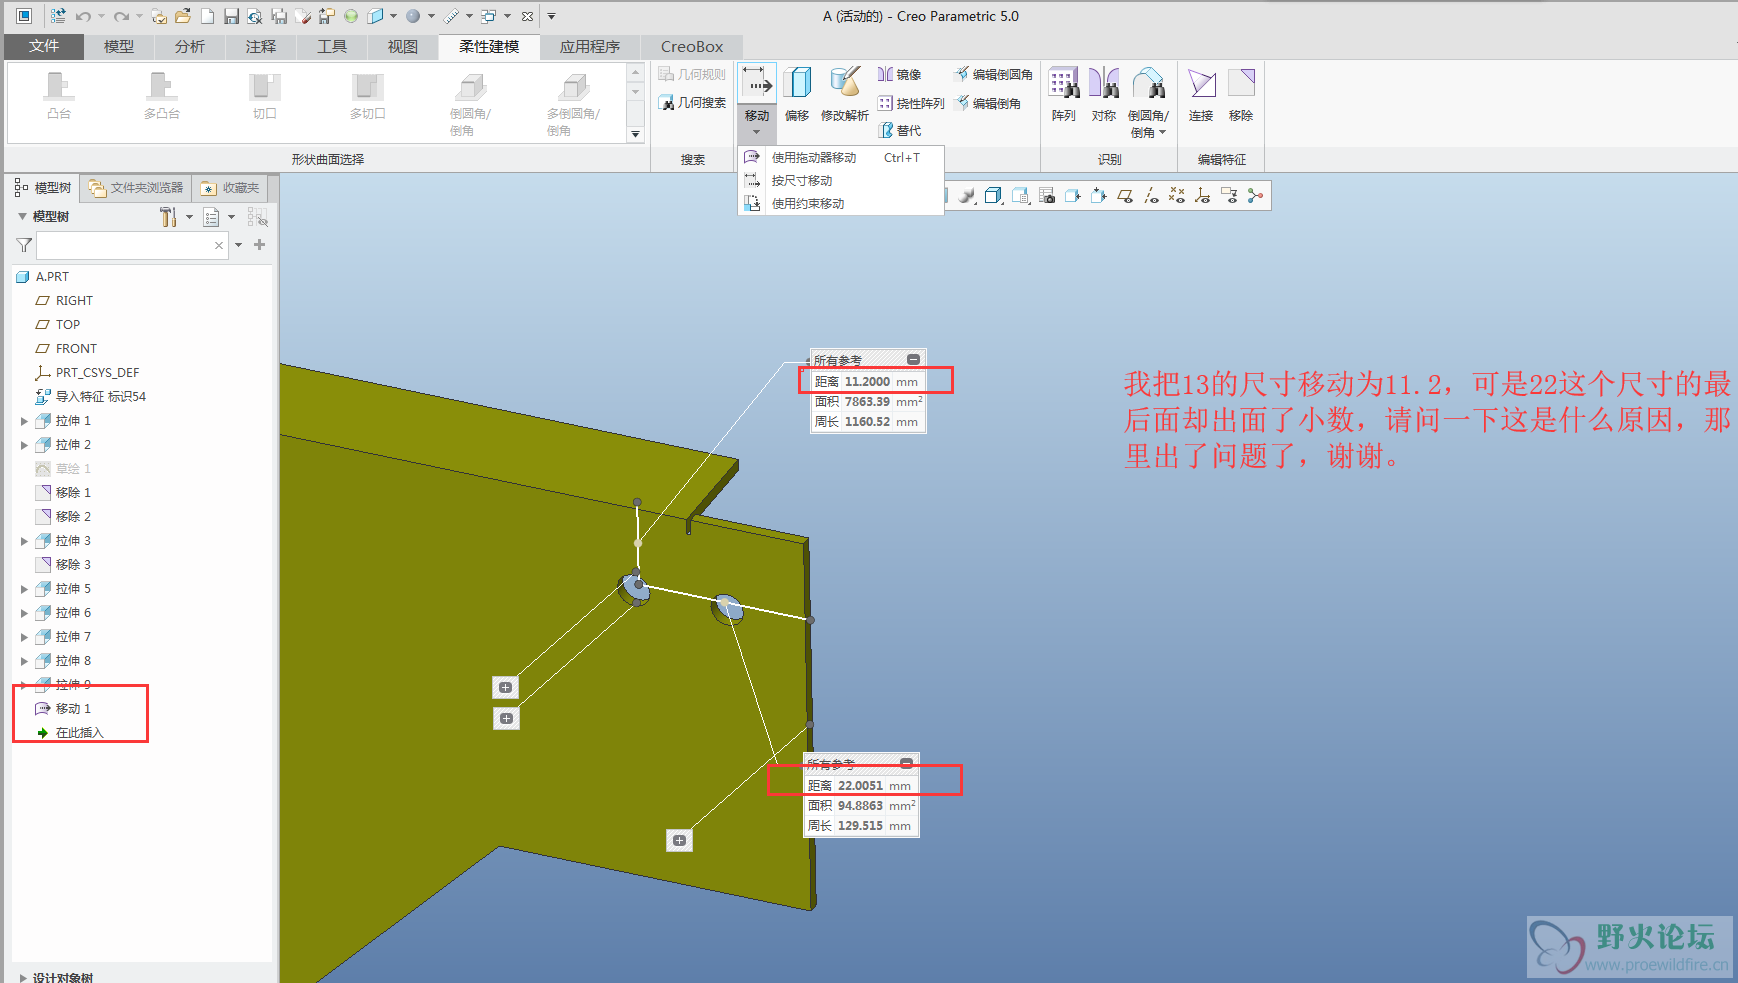Click the 对称 symmetry recognition icon

tap(1104, 83)
